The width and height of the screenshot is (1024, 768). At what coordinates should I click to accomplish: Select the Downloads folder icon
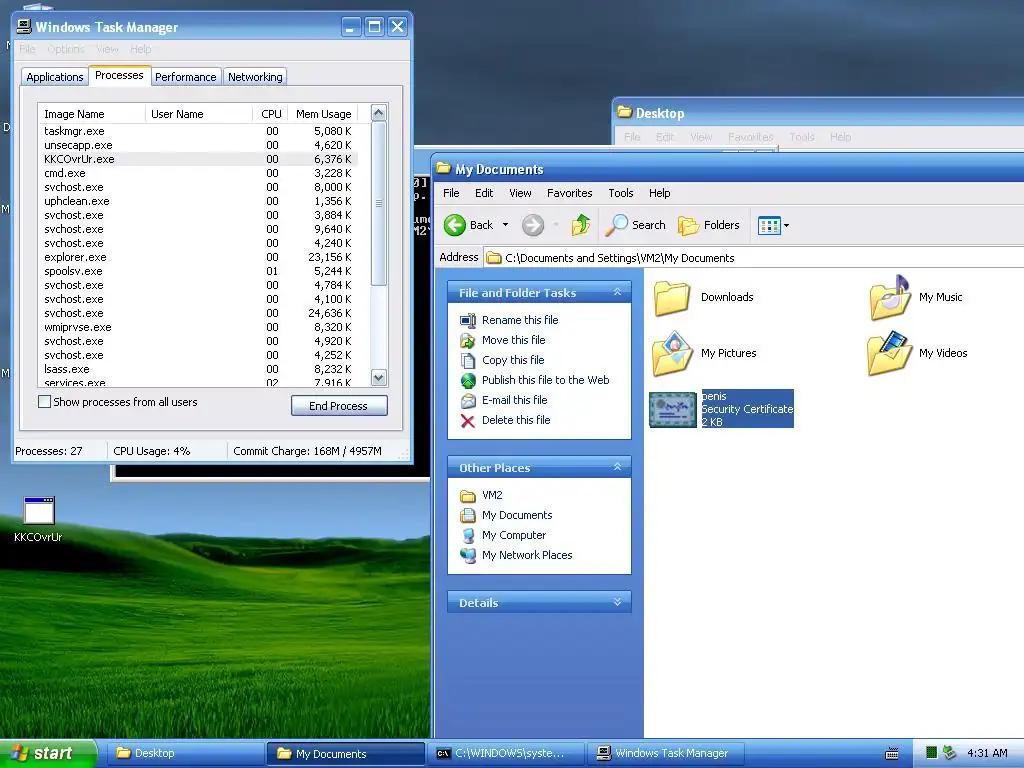pyautogui.click(x=672, y=298)
